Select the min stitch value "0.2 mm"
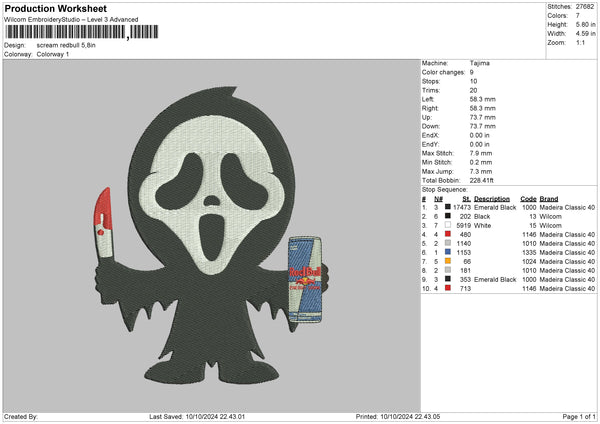The height and width of the screenshot is (424, 600). pyautogui.click(x=481, y=162)
